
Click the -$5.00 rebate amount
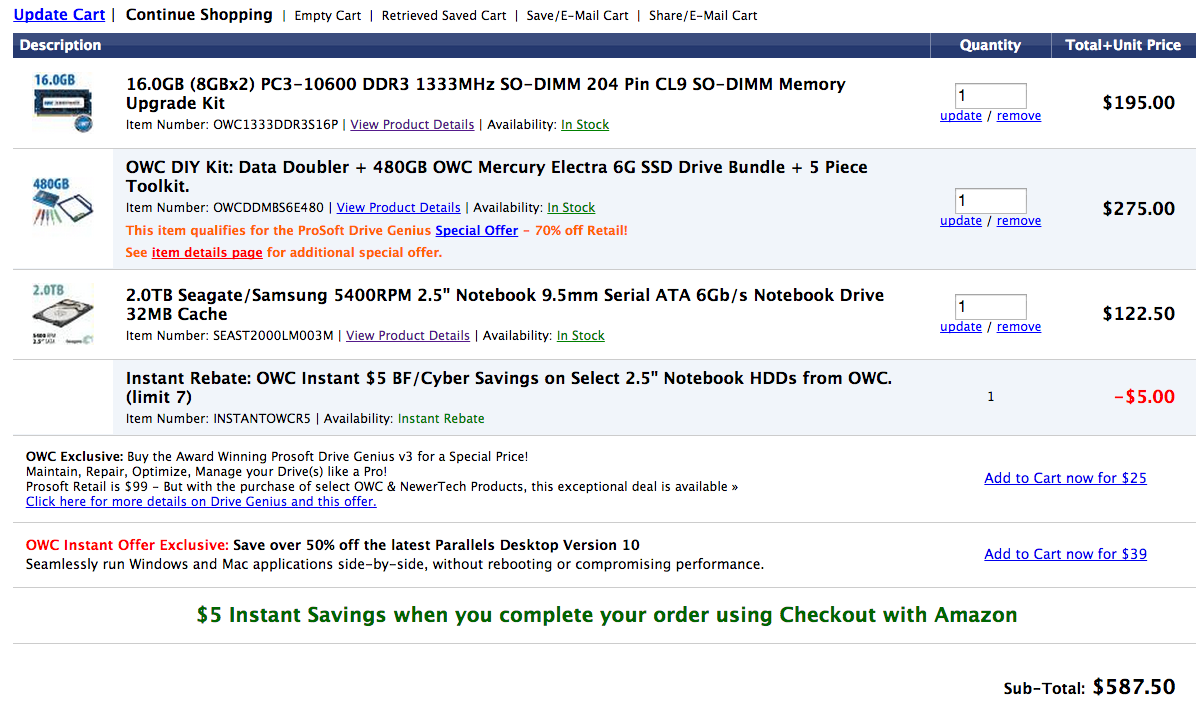(x=1144, y=397)
